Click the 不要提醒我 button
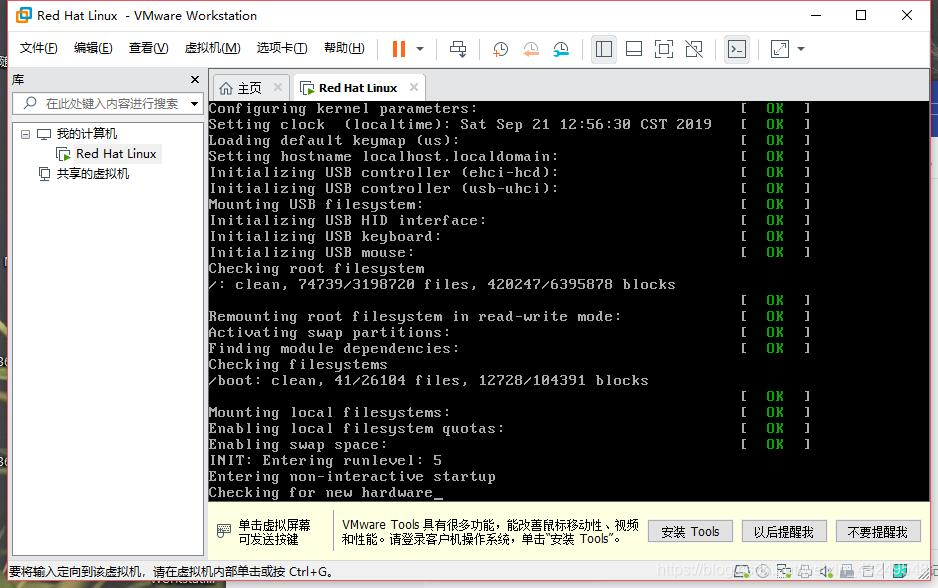This screenshot has width=938, height=588. click(878, 532)
